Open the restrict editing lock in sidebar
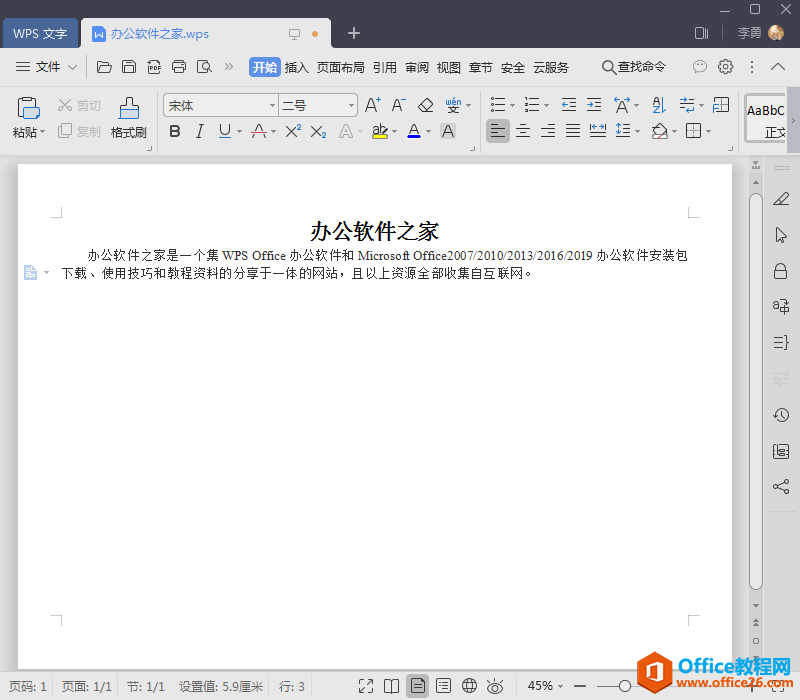This screenshot has width=800, height=700. (x=780, y=271)
